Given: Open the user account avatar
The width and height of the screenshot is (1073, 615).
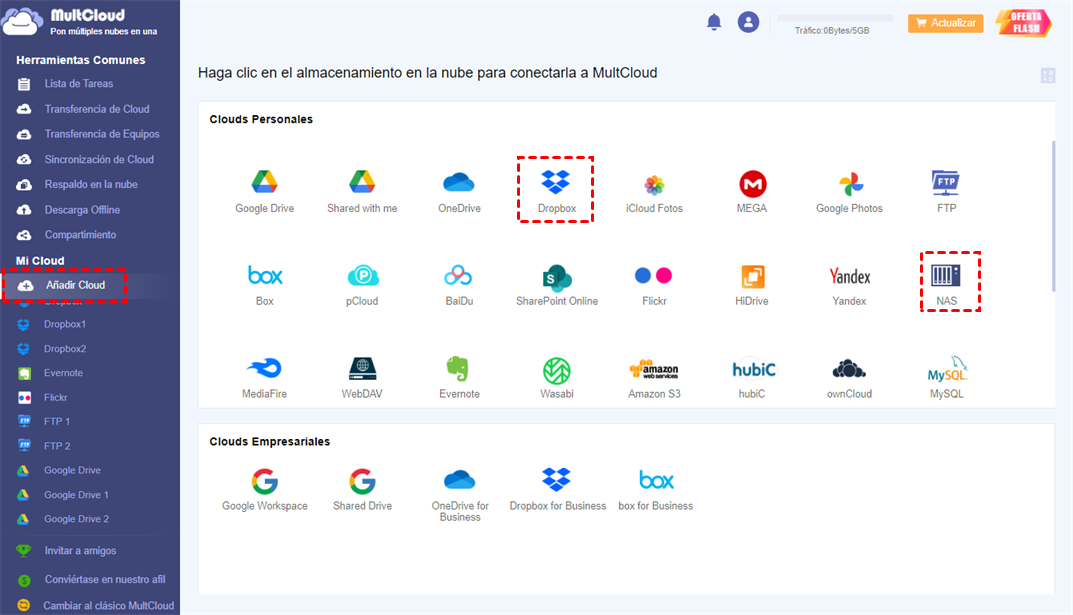Looking at the screenshot, I should click(748, 22).
